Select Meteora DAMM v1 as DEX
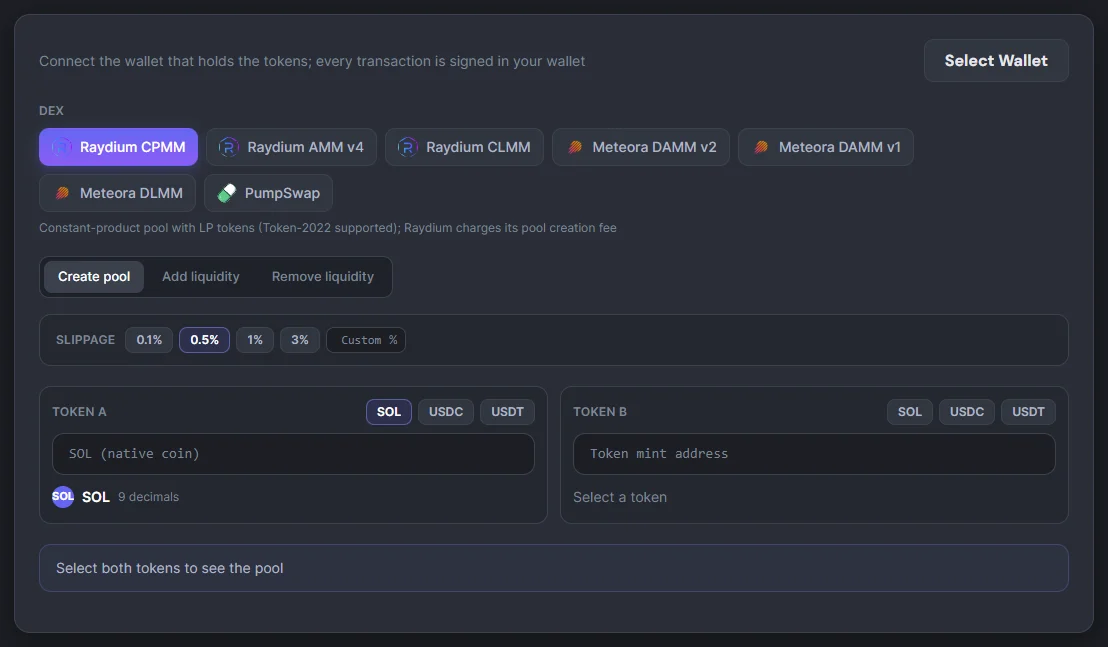1108x647 pixels. point(826,147)
